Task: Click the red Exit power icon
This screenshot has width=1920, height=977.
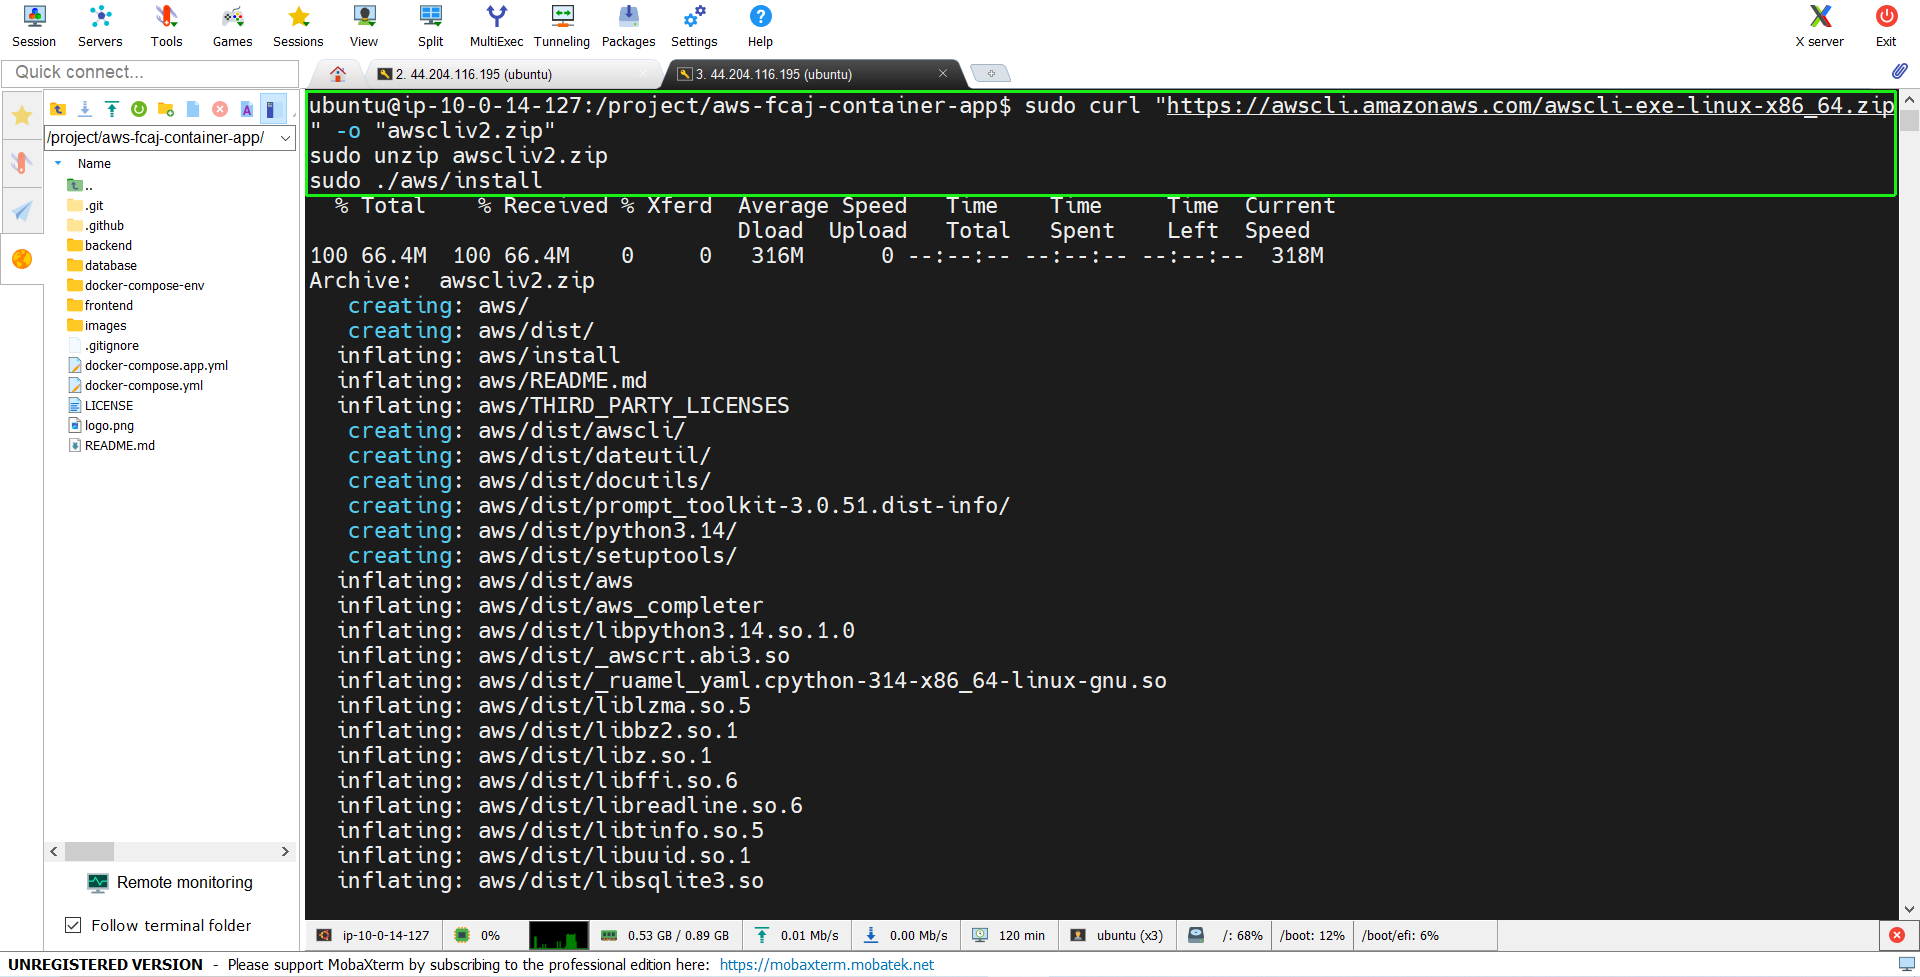Action: tap(1886, 26)
